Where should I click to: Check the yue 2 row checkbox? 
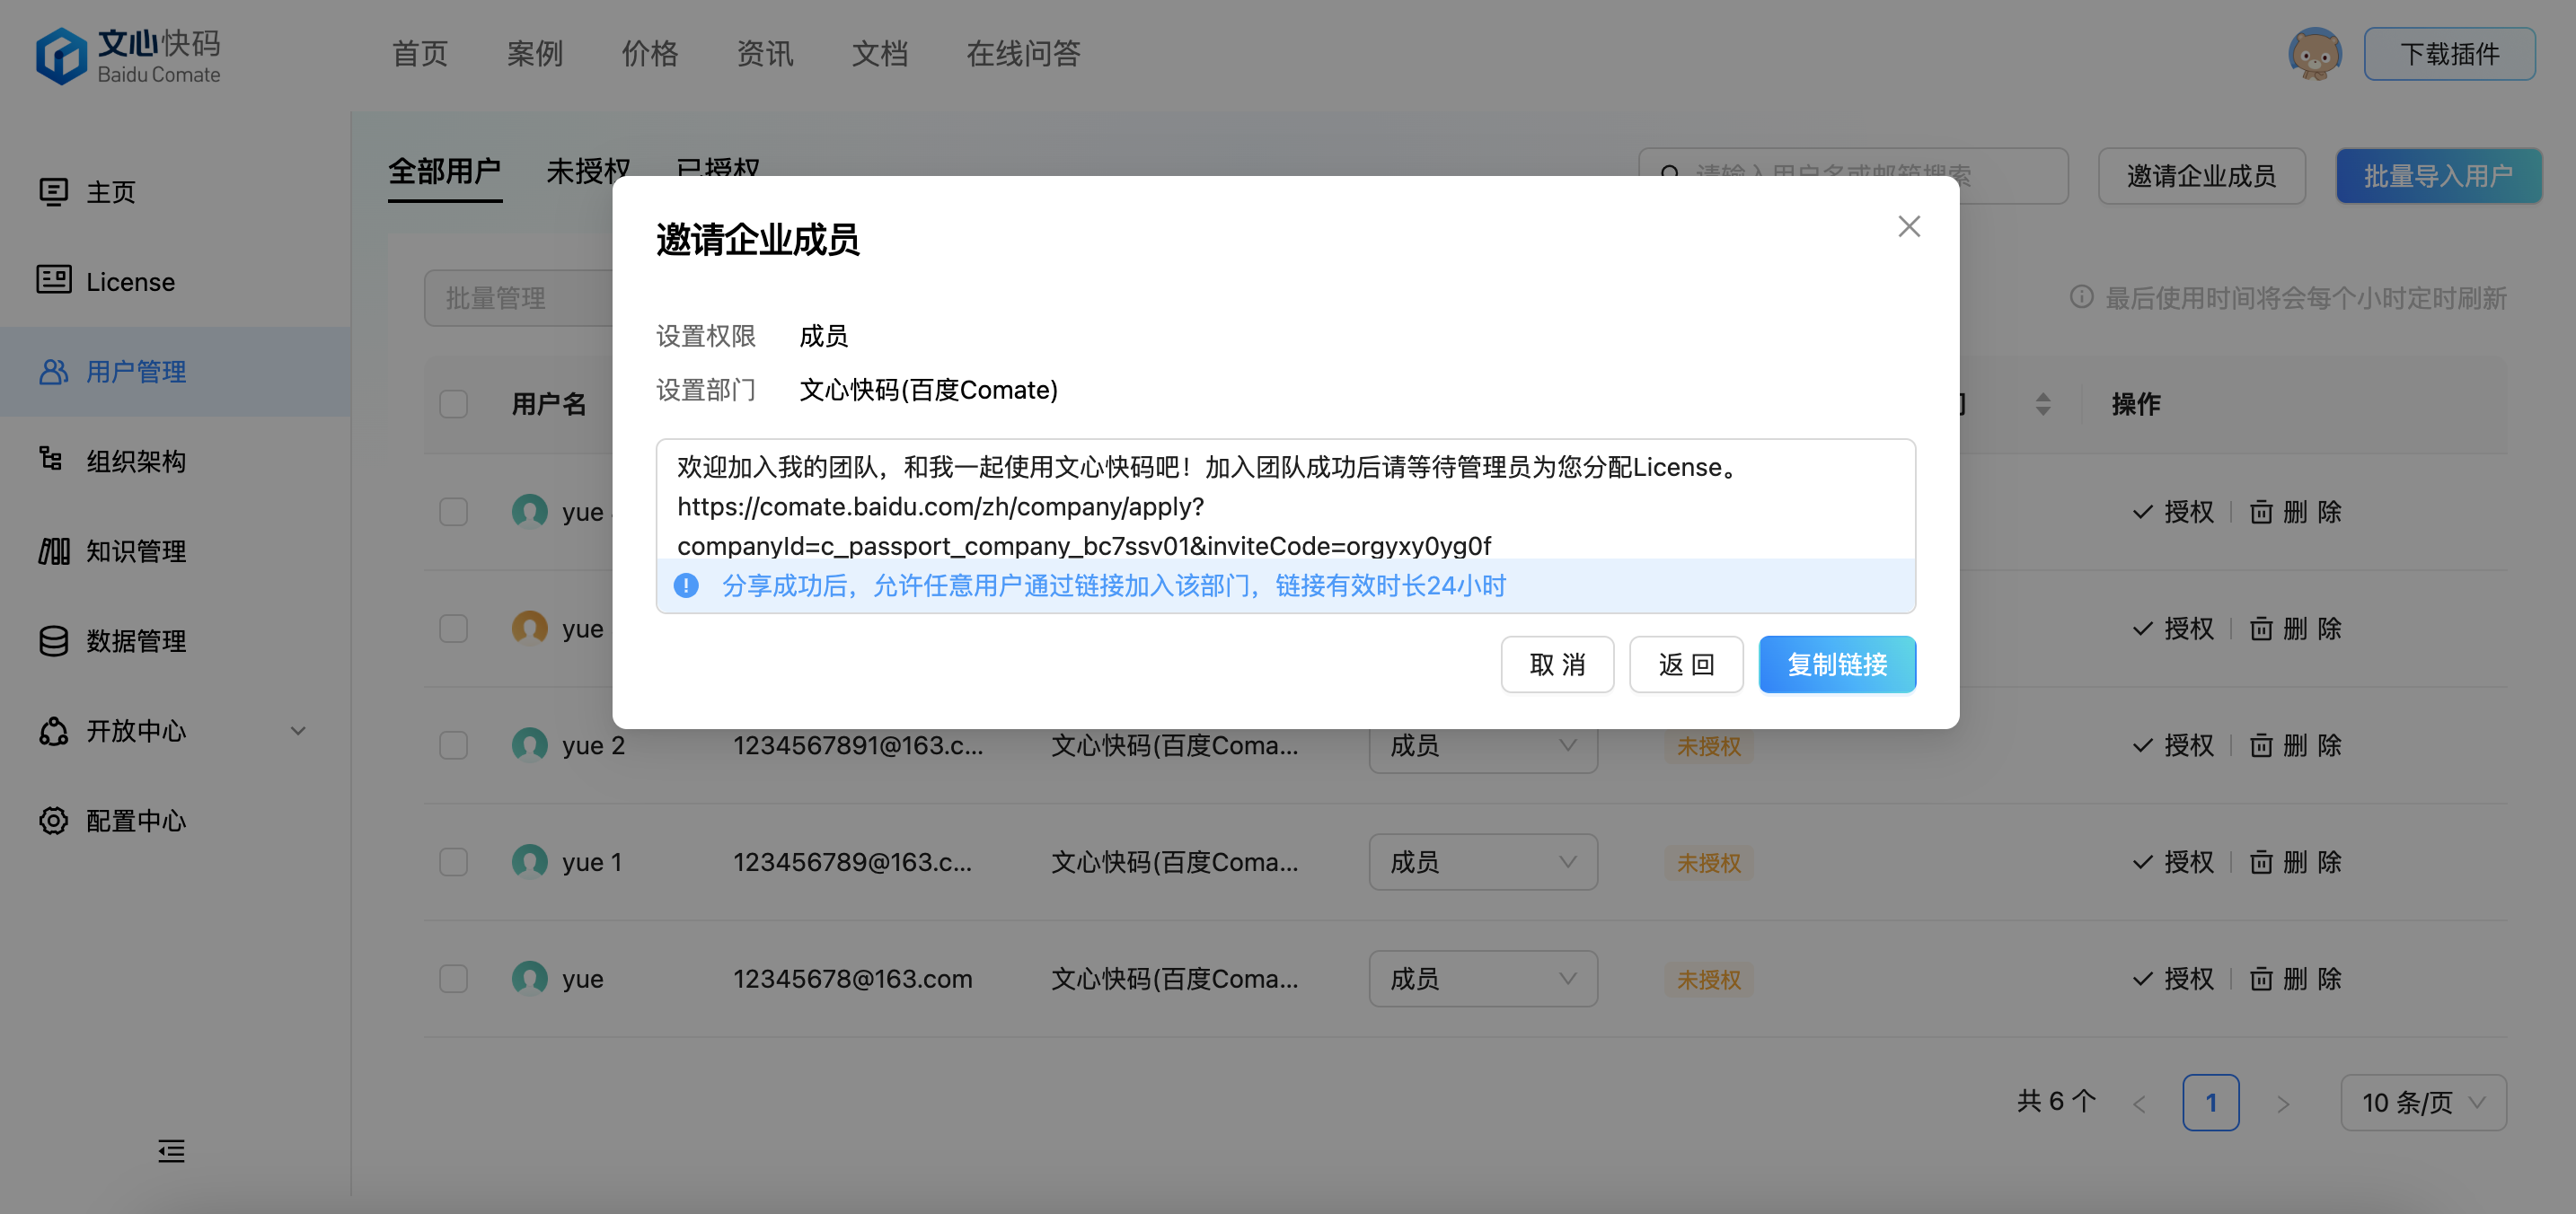pyautogui.click(x=454, y=746)
